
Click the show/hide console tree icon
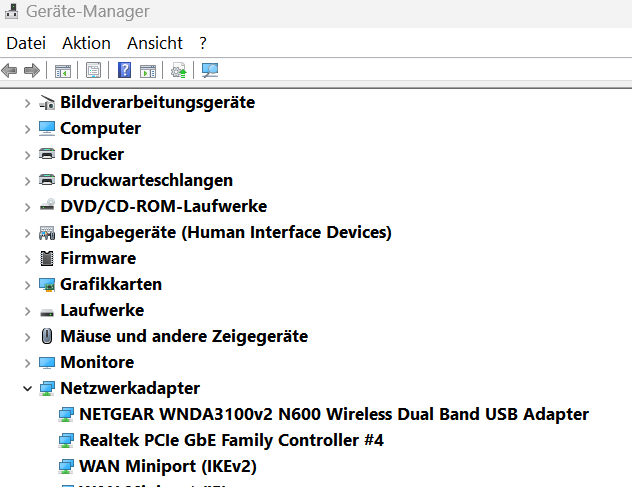pyautogui.click(x=62, y=71)
